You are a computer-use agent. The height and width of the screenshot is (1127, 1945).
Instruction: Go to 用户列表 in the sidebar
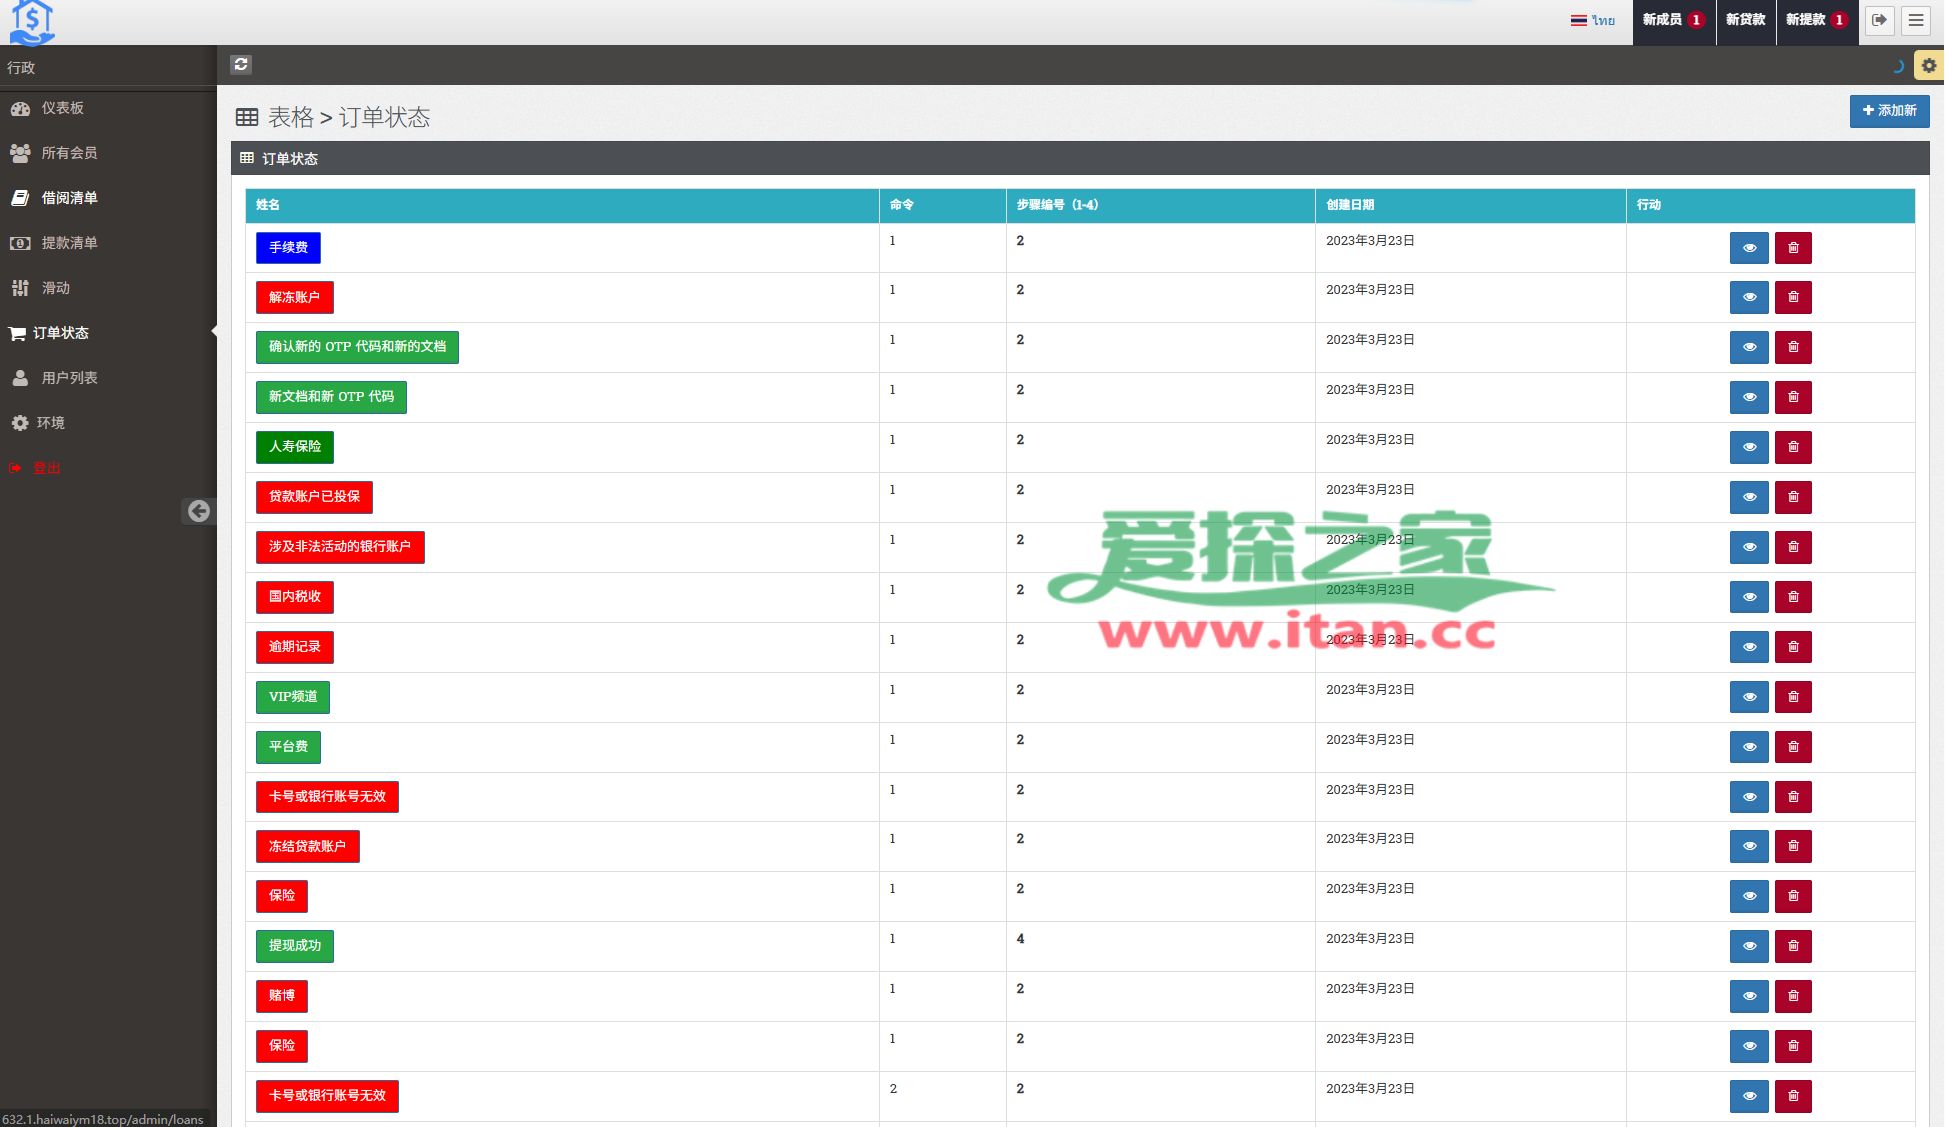(x=69, y=378)
